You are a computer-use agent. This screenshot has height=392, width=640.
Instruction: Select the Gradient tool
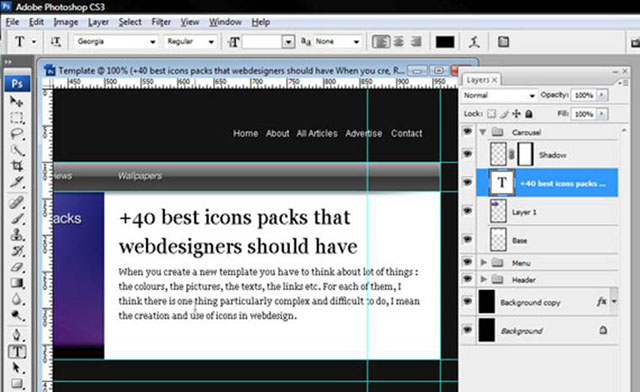[x=16, y=283]
